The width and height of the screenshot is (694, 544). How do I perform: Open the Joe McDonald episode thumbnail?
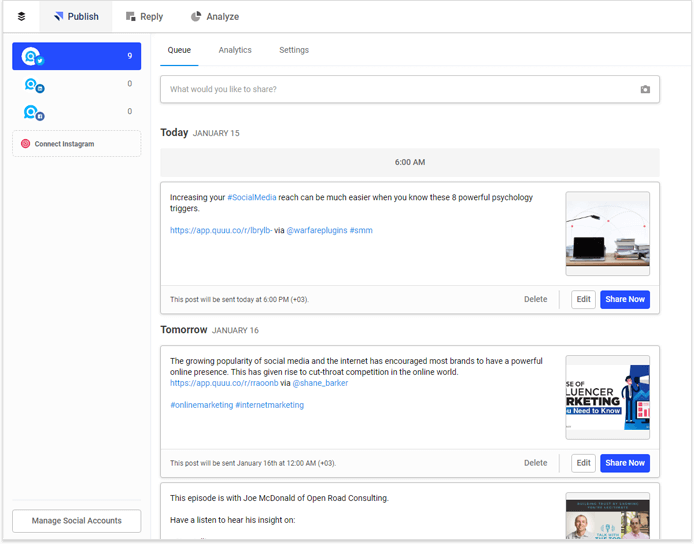click(608, 516)
